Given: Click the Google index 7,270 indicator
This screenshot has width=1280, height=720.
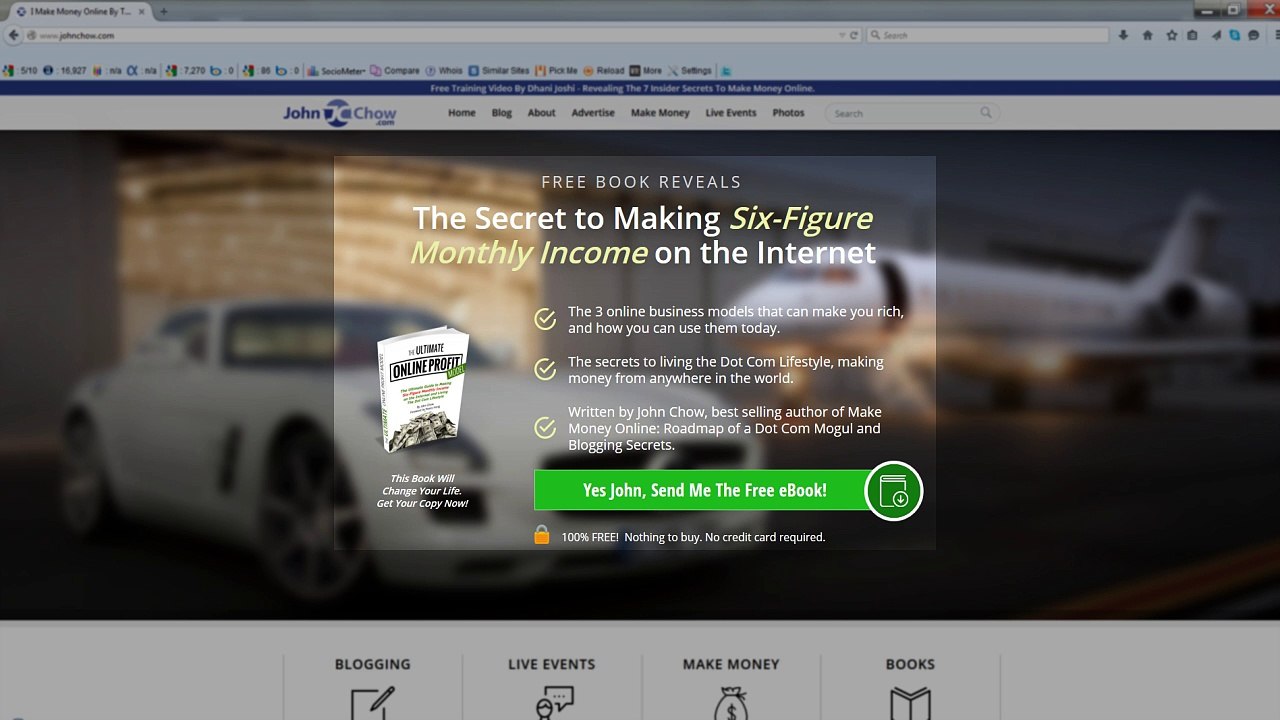Looking at the screenshot, I should coord(187,71).
